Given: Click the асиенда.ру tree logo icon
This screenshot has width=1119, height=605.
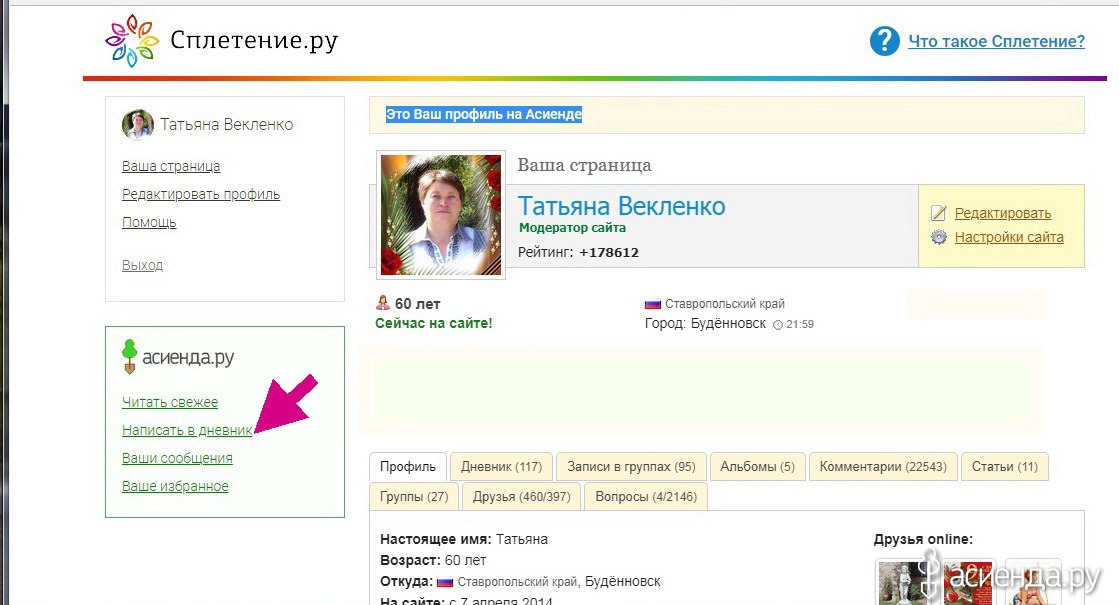Looking at the screenshot, I should coord(129,356).
